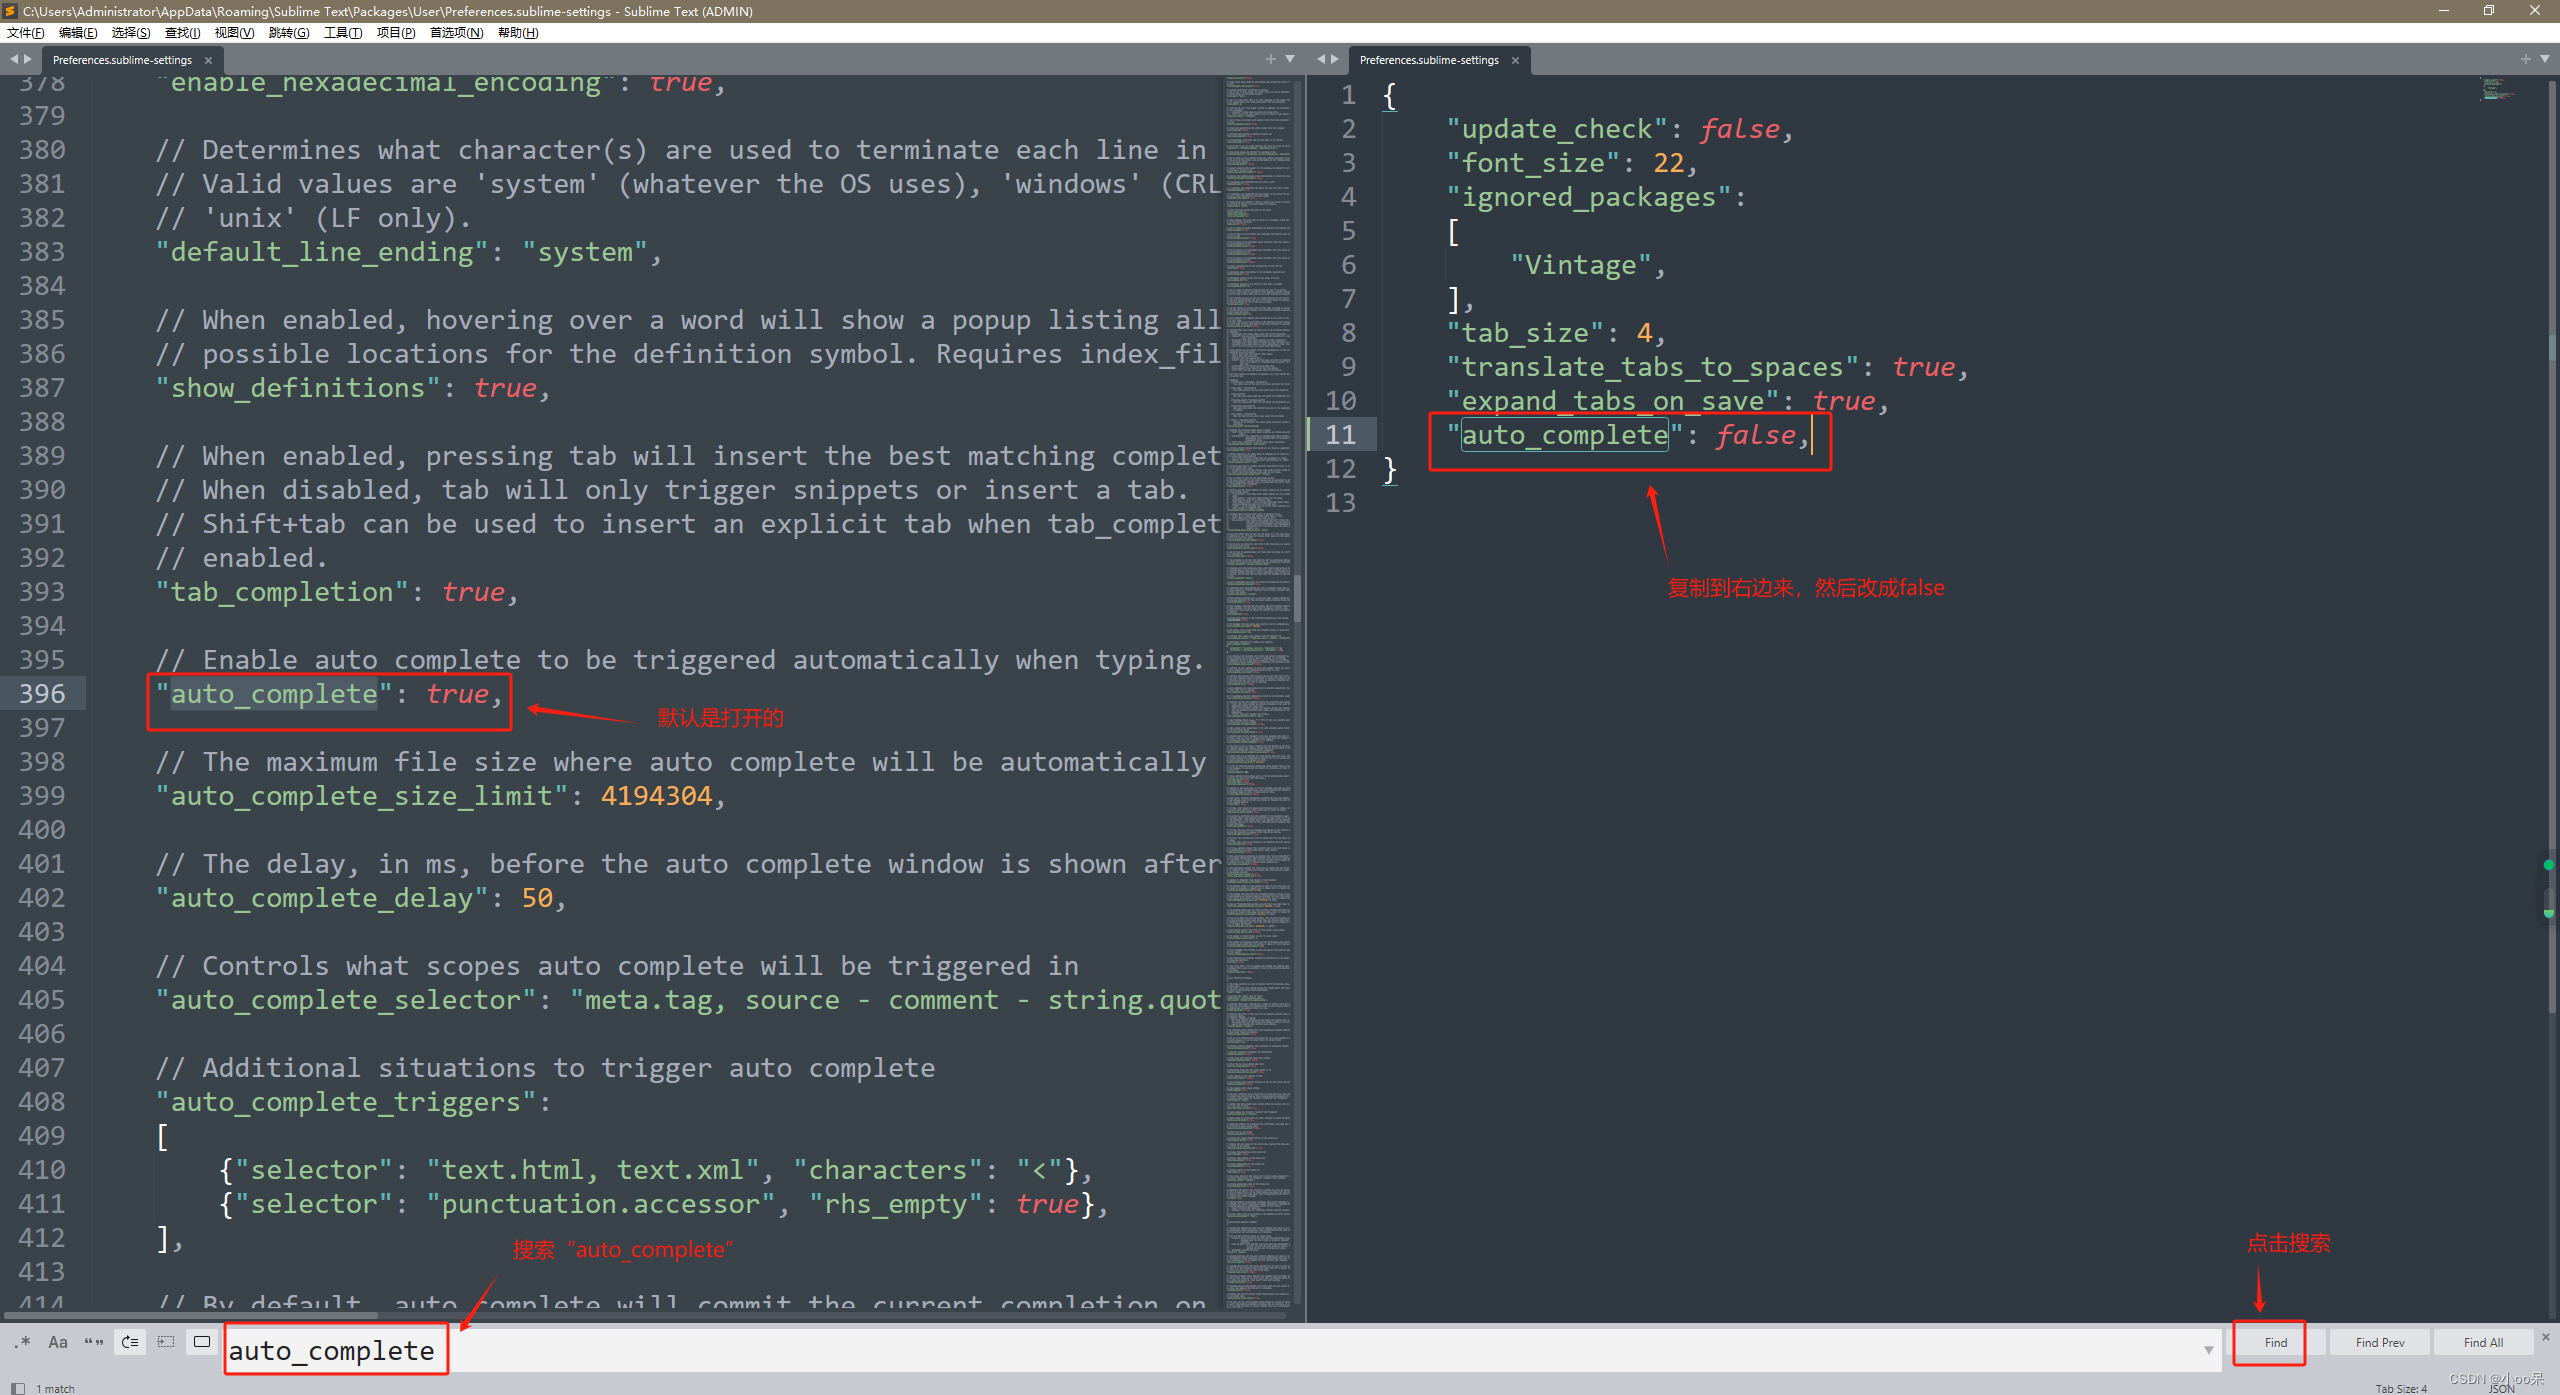Open the left pane tab list dropdown
This screenshot has height=1395, width=2560.
coord(1291,59)
